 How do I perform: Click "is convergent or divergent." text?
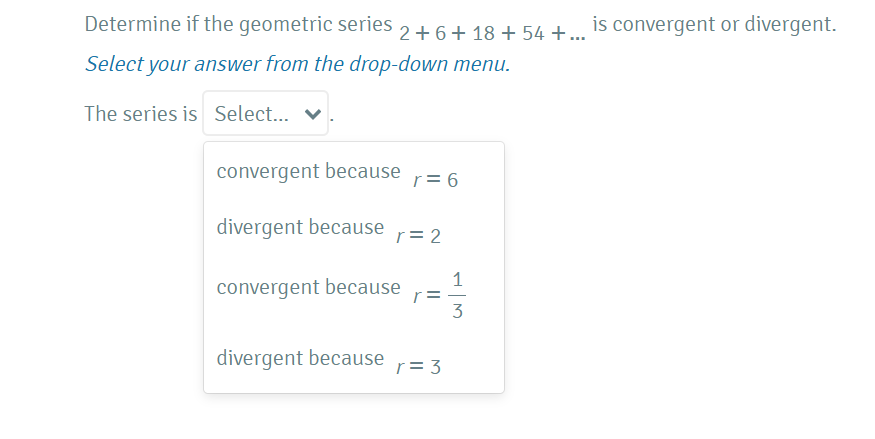714,25
